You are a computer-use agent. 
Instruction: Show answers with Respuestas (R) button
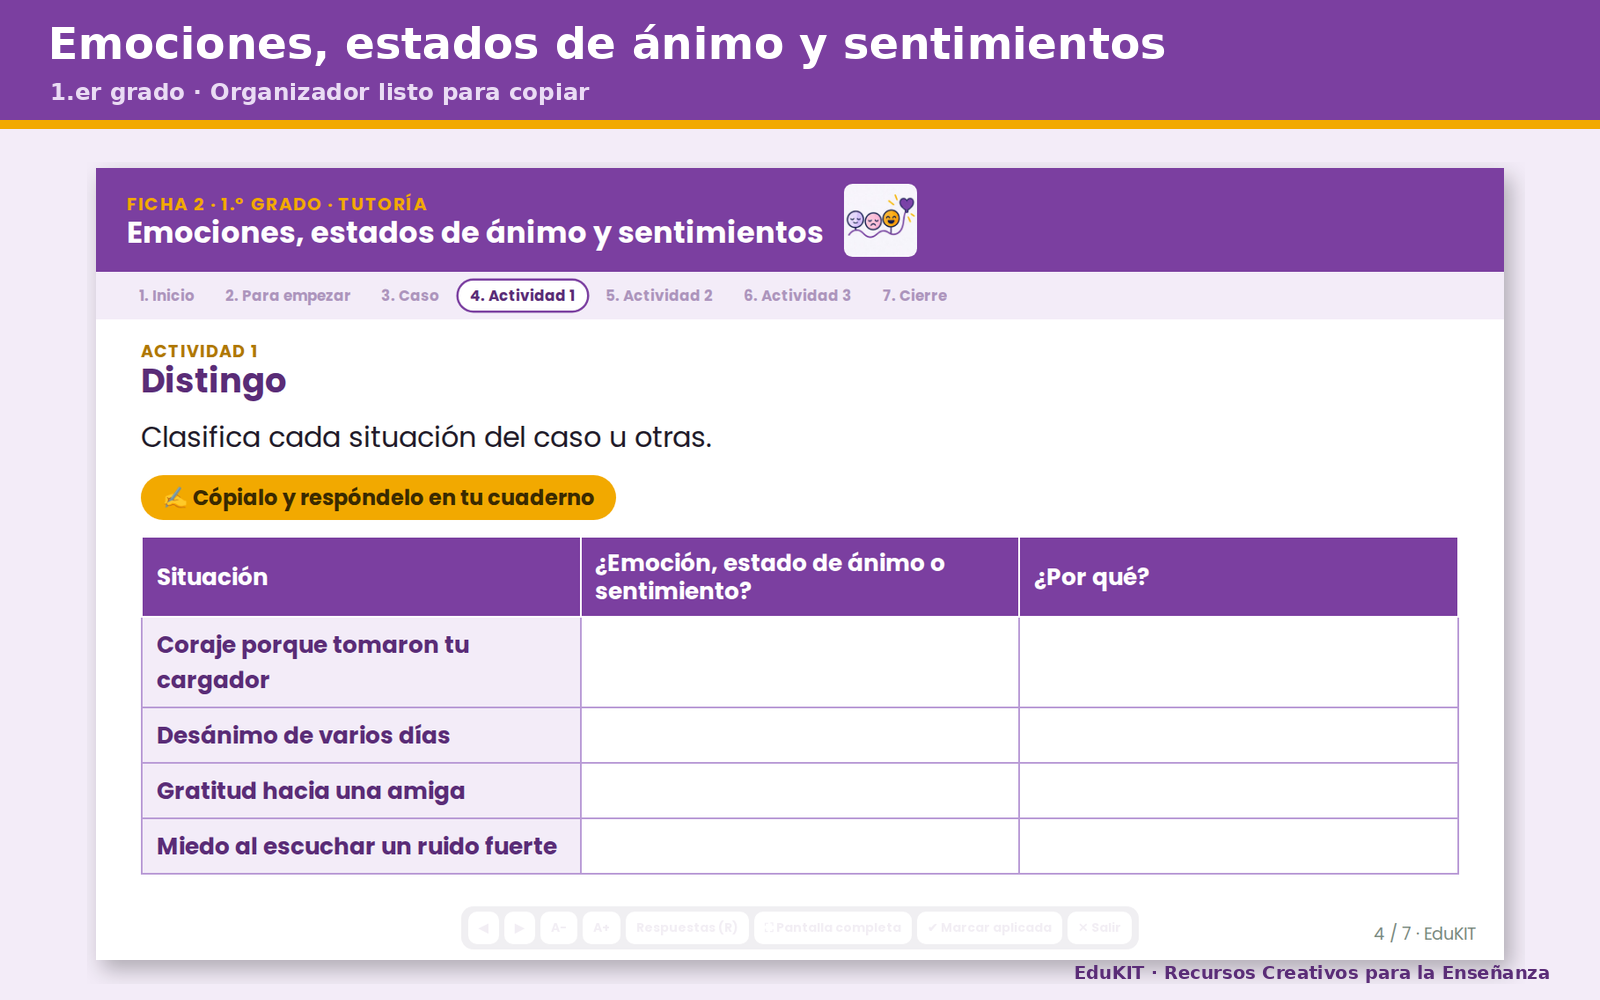point(687,928)
